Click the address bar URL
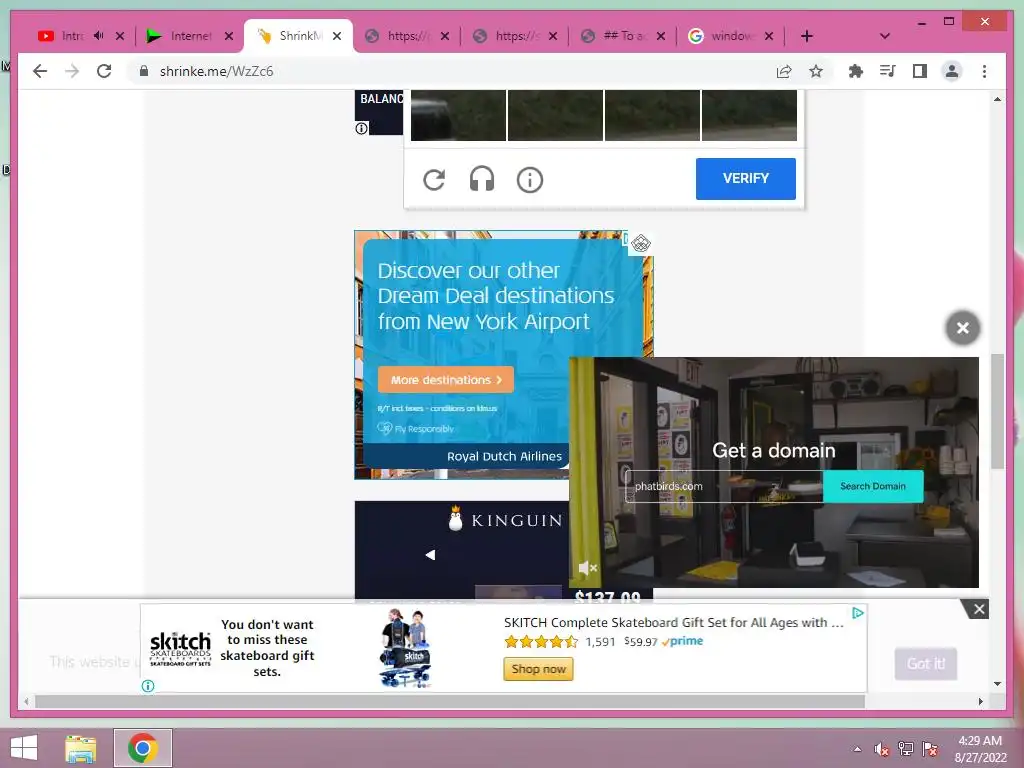Image resolution: width=1024 pixels, height=768 pixels. tap(216, 71)
